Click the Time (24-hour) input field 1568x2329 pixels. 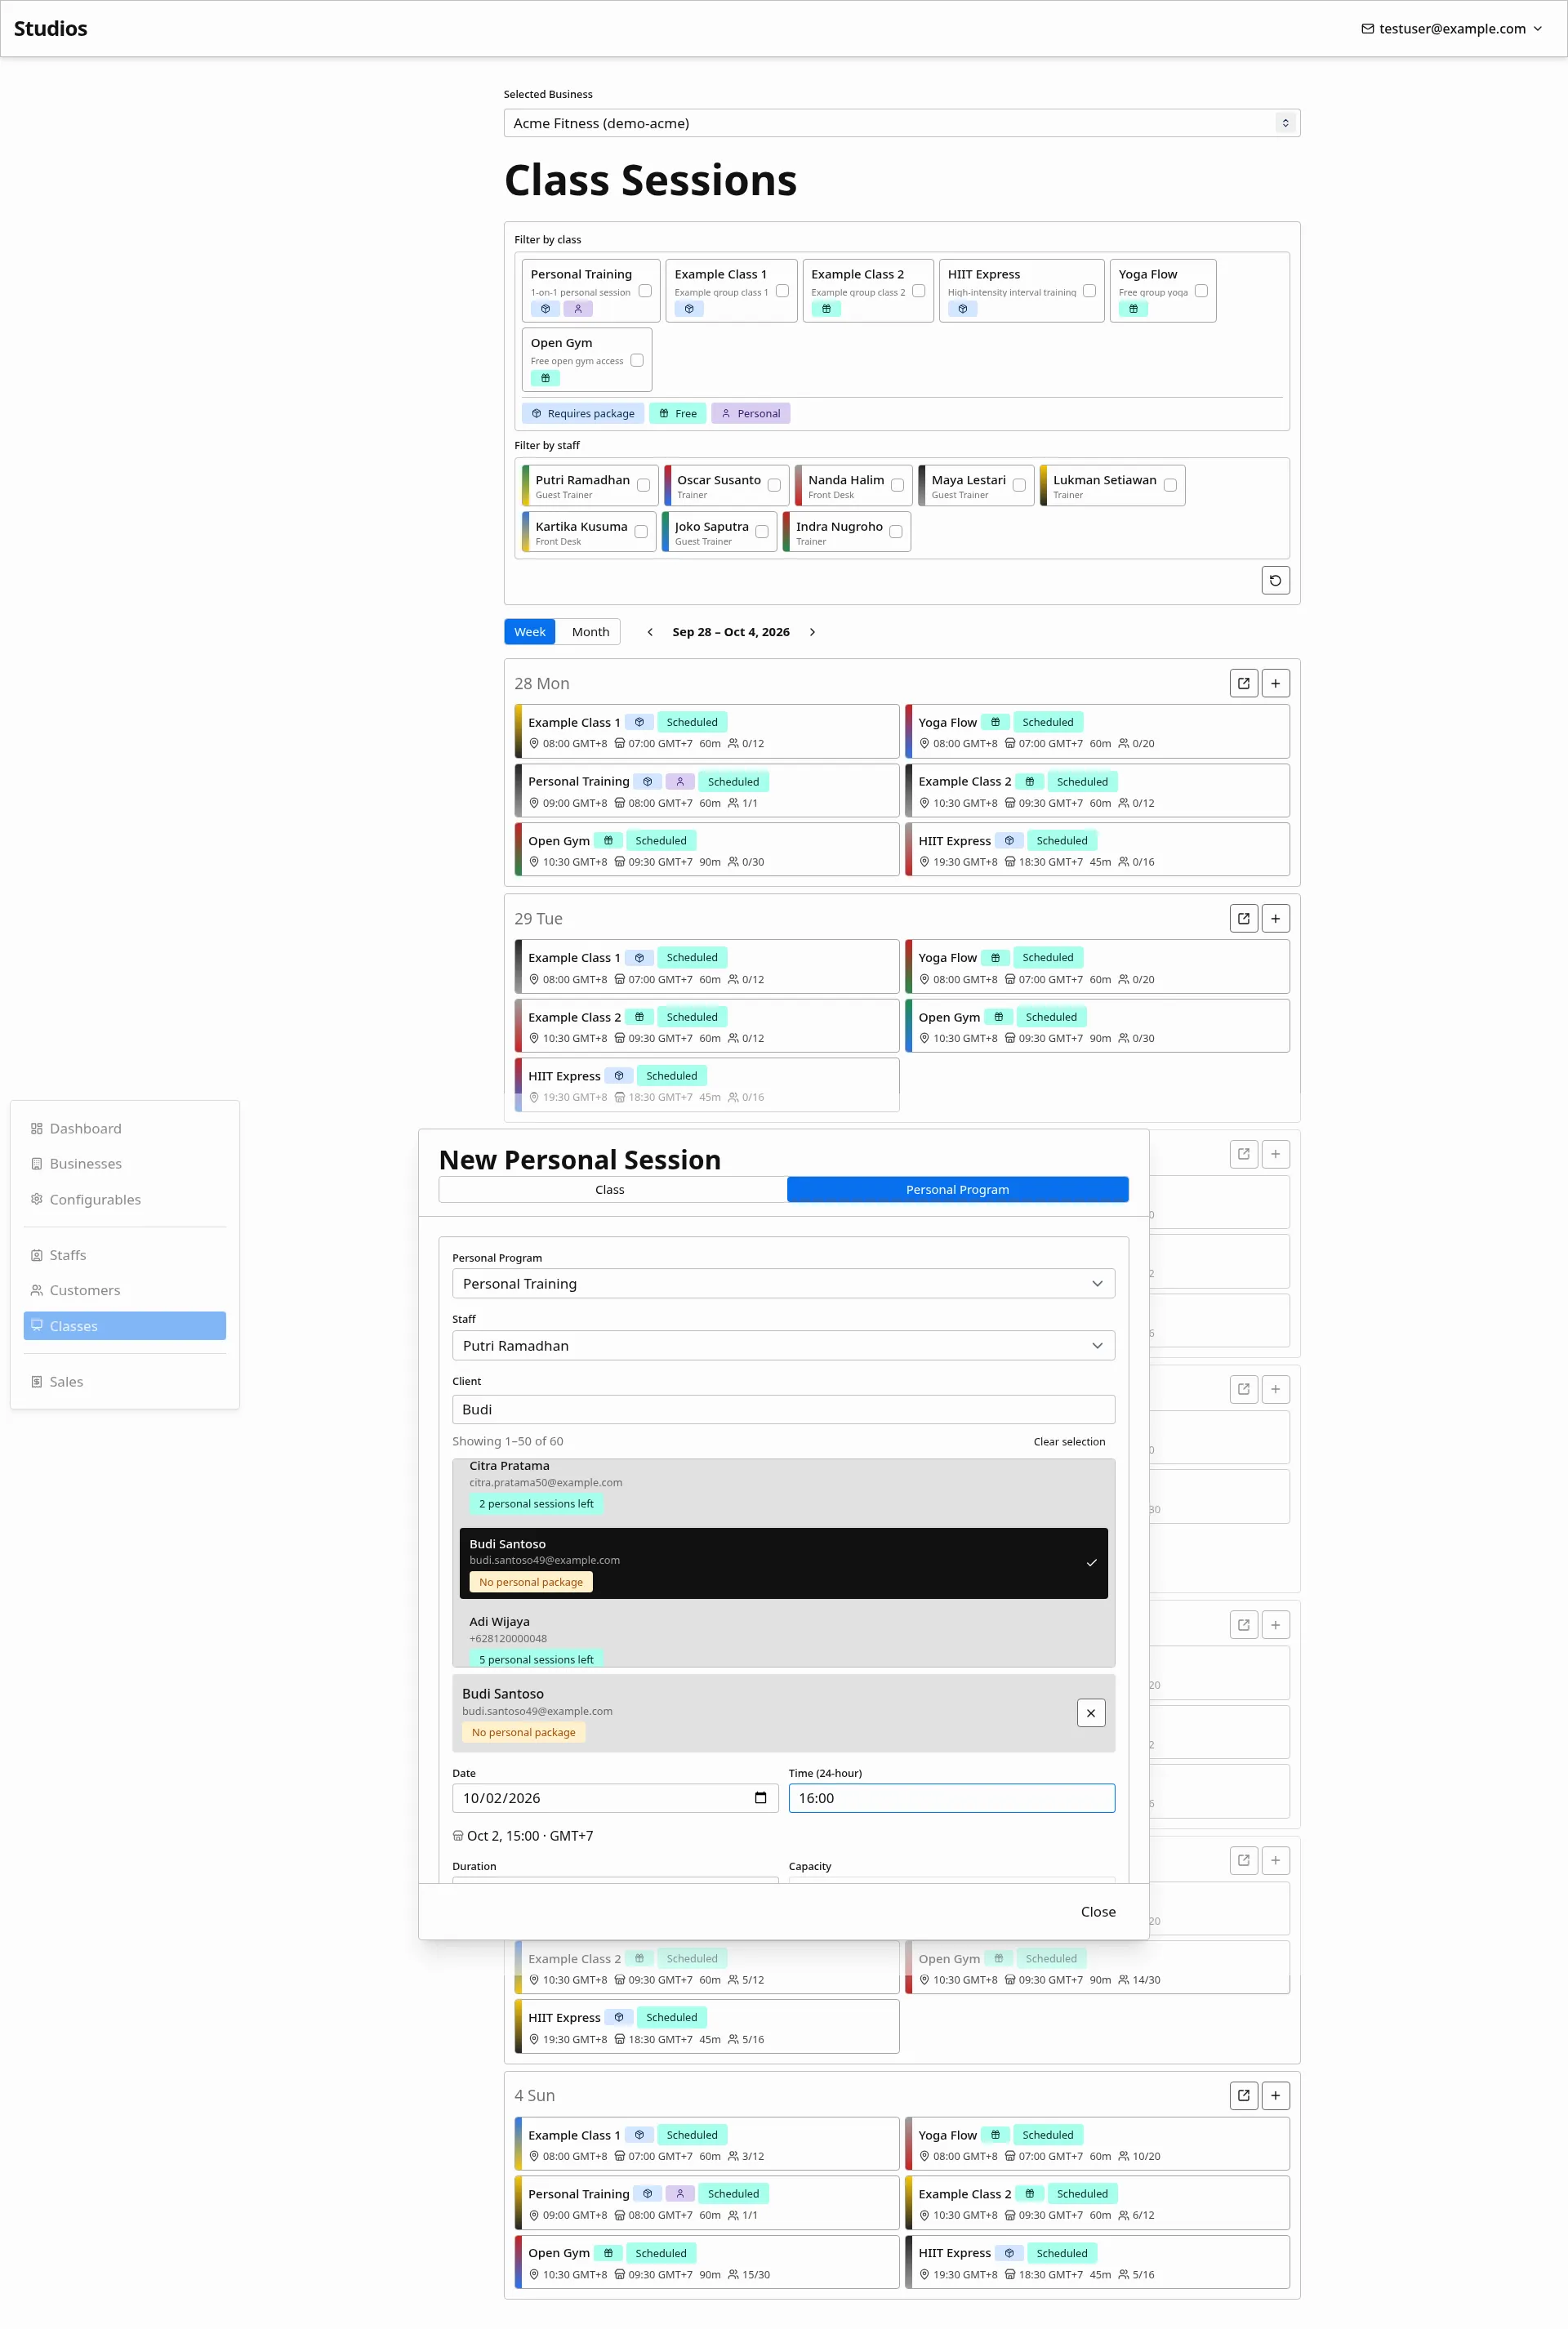951,1798
